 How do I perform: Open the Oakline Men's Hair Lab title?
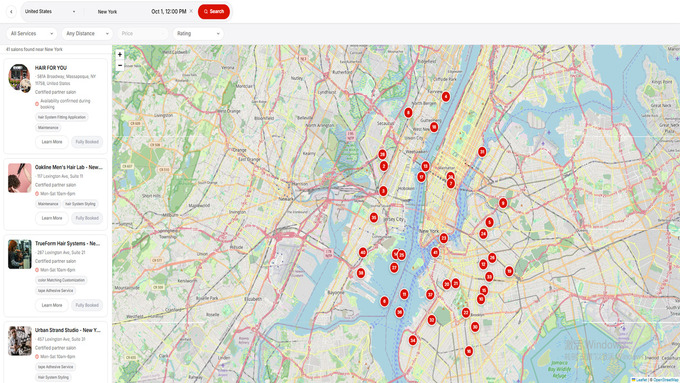[69, 167]
